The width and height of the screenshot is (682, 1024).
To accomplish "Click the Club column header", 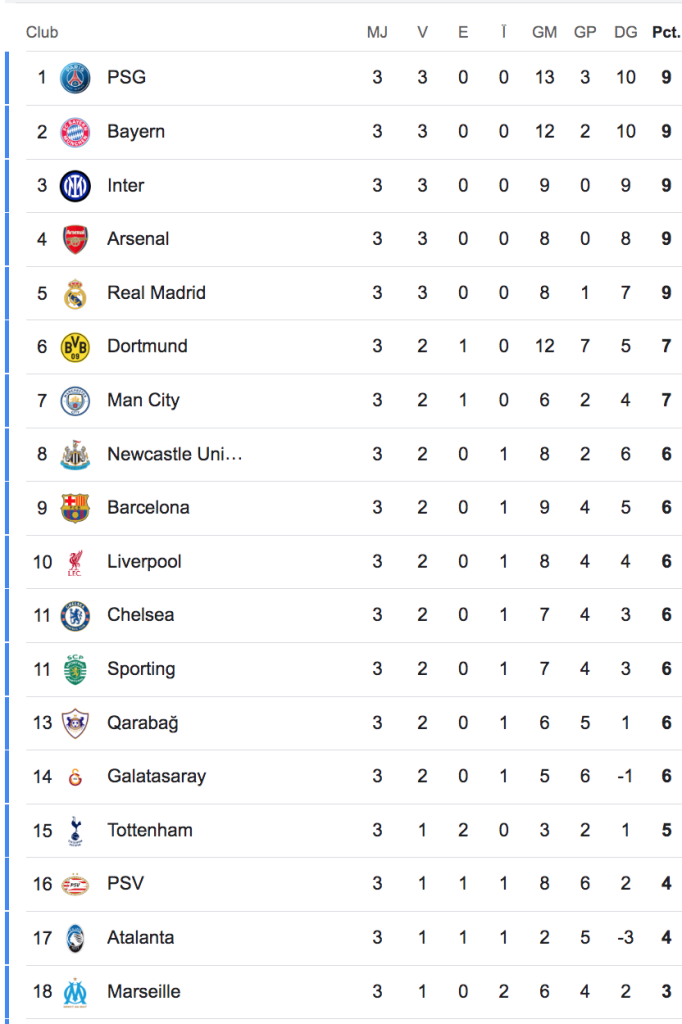I will (42, 32).
